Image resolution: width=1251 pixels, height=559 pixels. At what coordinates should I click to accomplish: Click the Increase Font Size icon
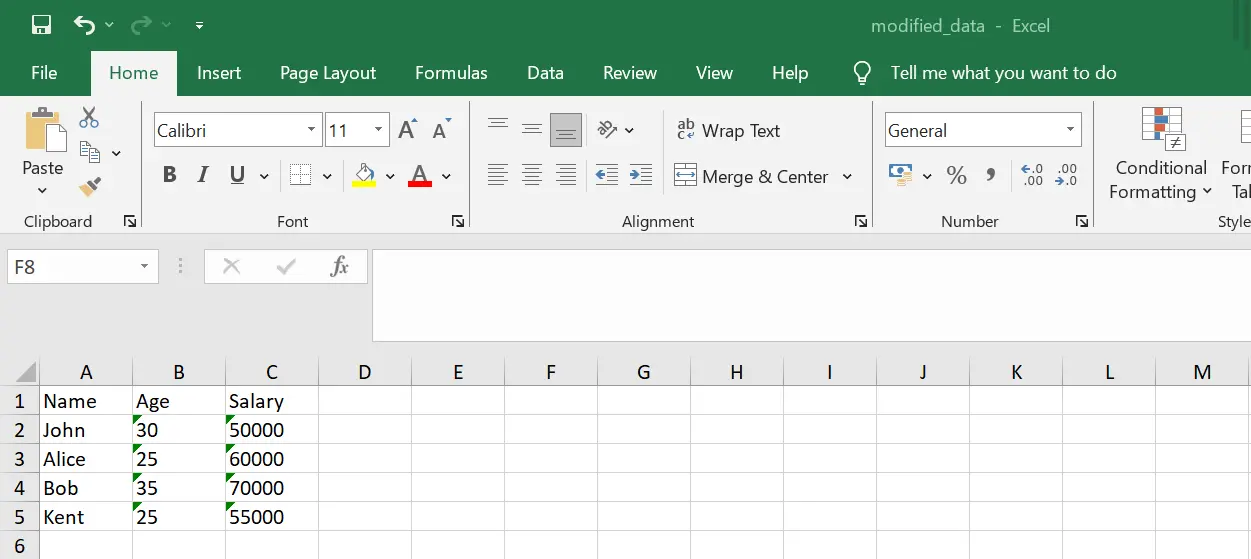pos(407,130)
